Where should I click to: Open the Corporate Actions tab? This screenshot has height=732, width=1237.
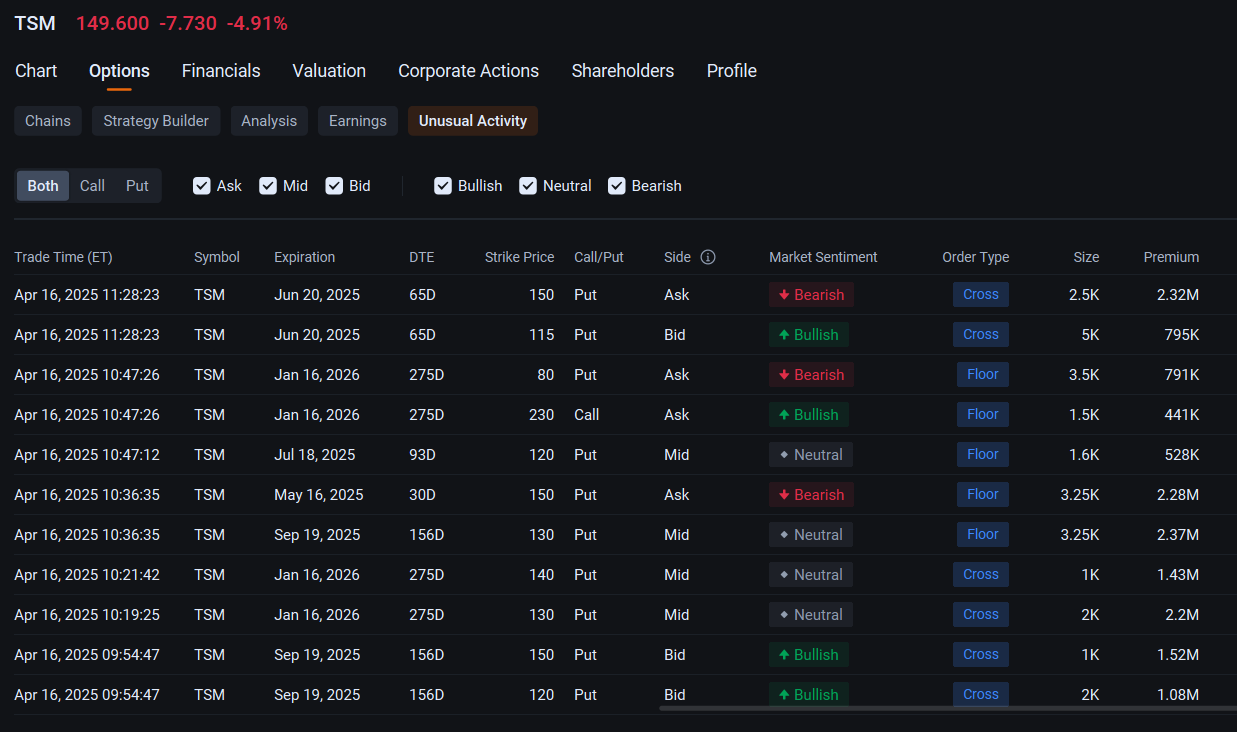(468, 71)
